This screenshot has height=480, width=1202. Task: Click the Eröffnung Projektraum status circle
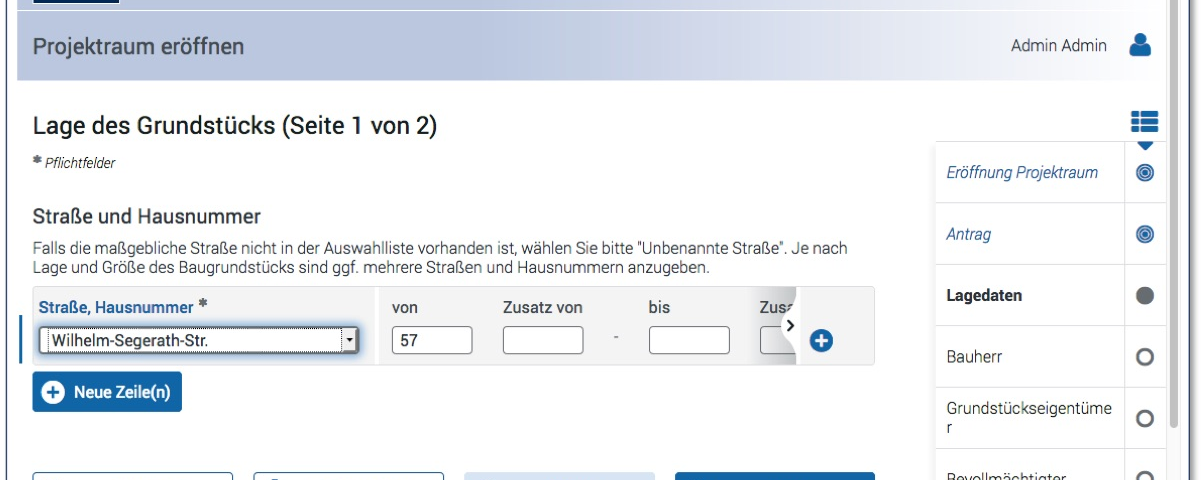(1145, 173)
